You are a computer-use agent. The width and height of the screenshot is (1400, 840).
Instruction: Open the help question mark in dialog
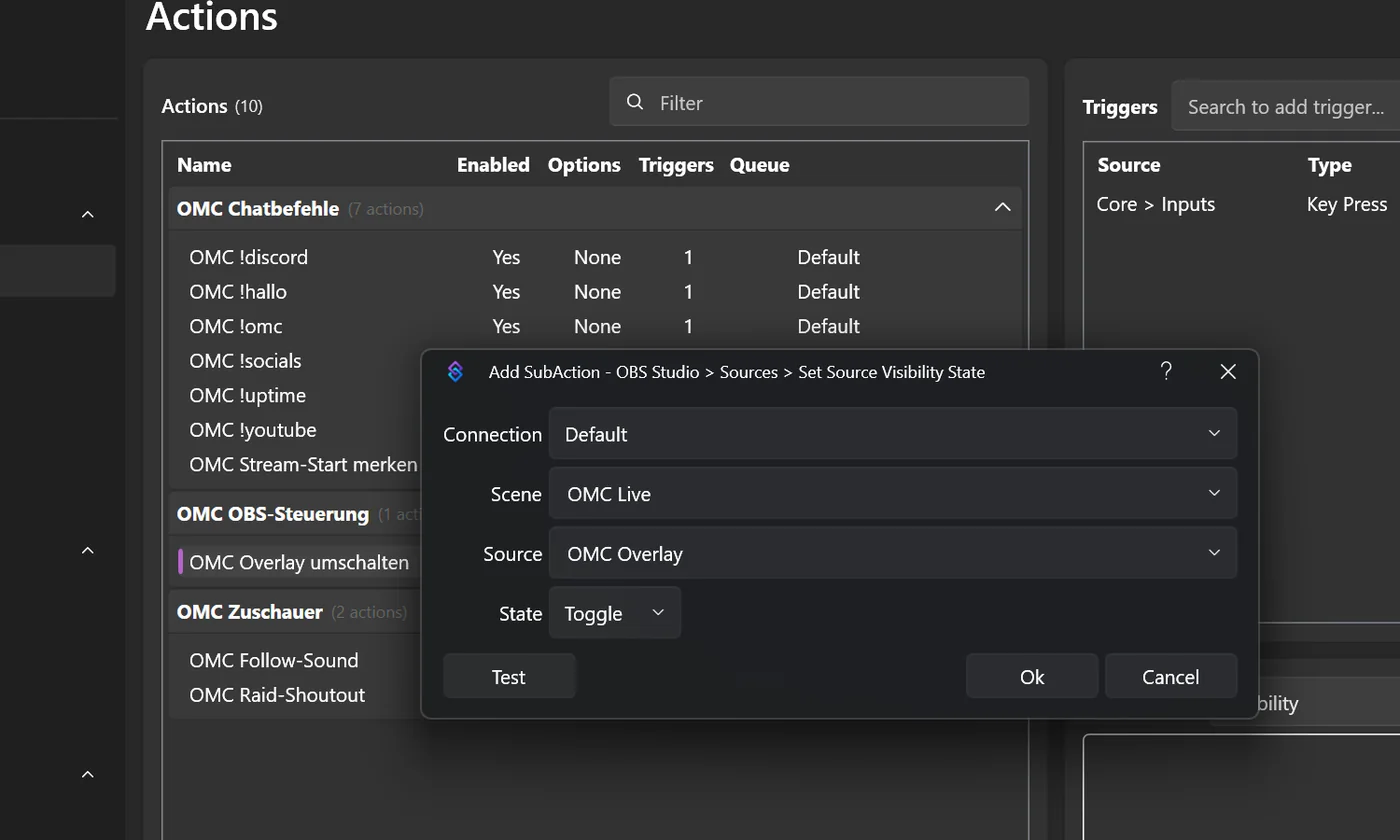click(x=1166, y=371)
